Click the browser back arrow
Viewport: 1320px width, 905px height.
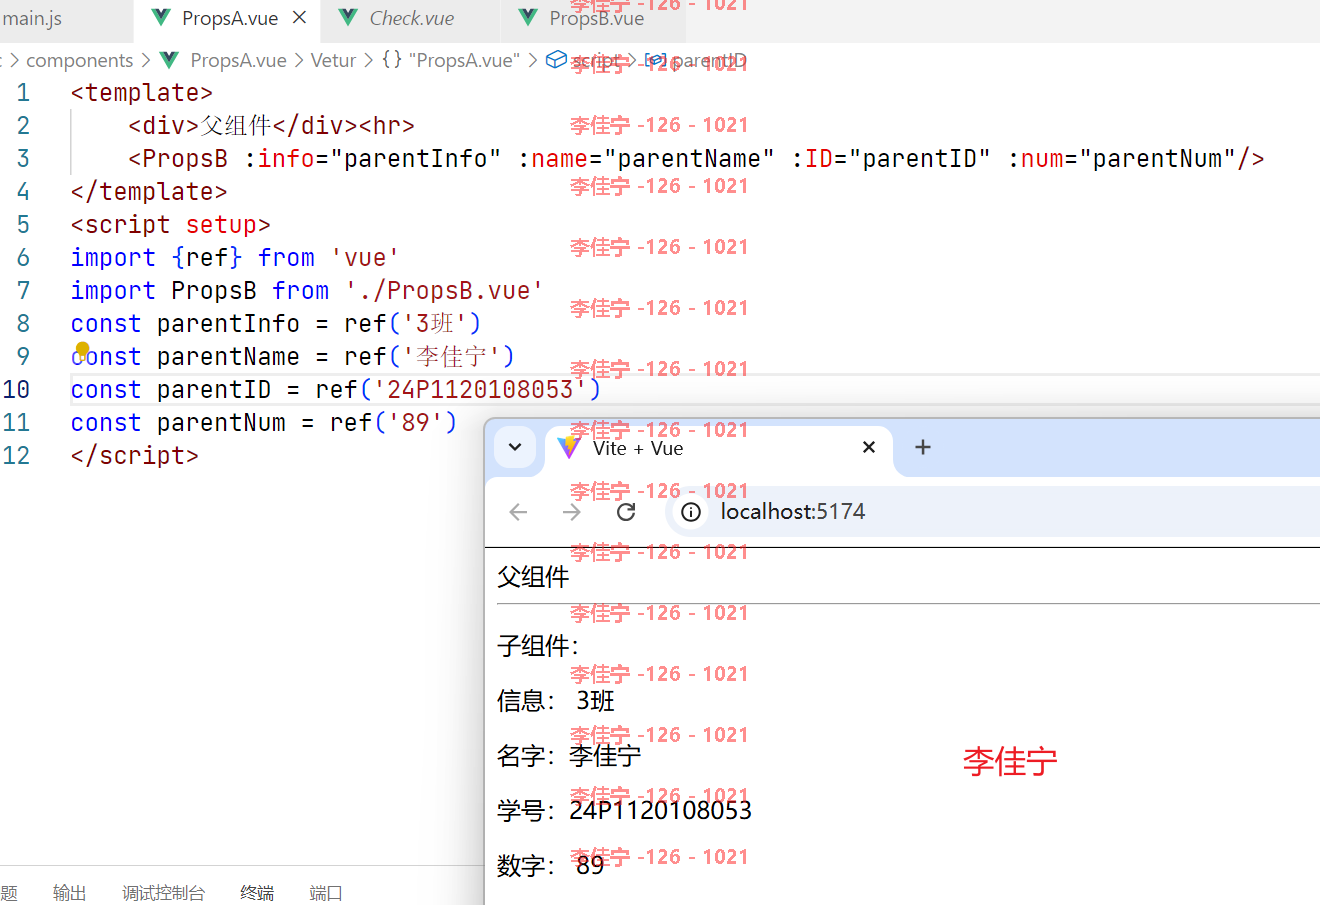[518, 512]
